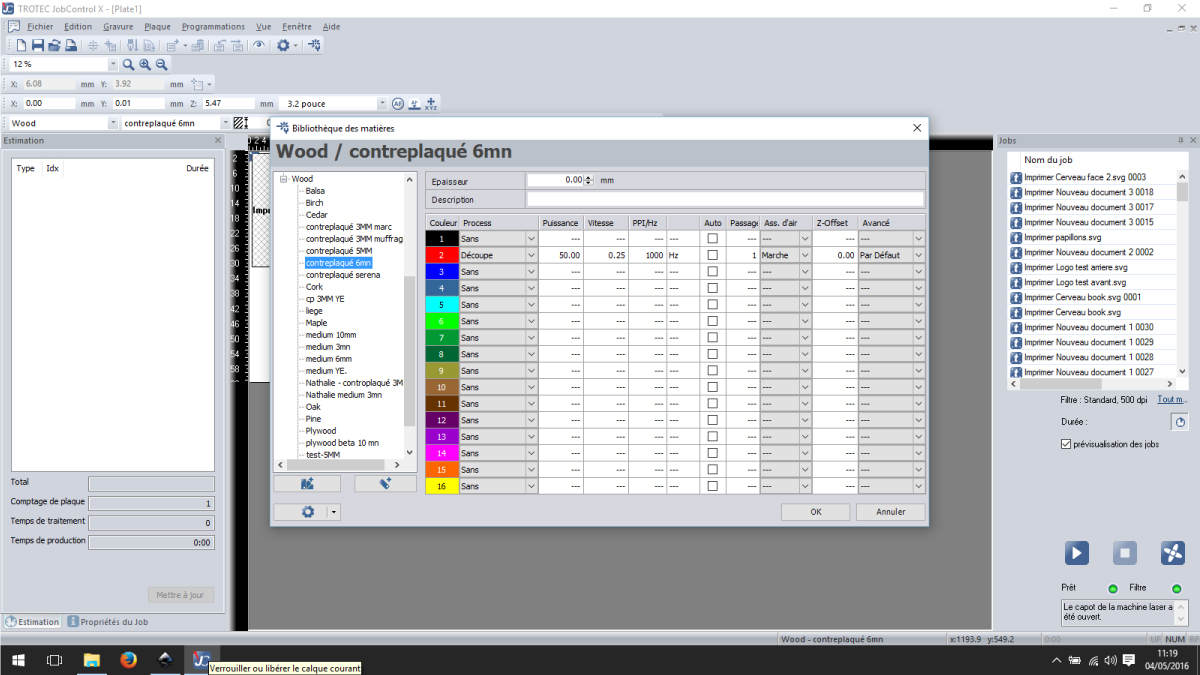
Task: Click the material library icon in main toolbar
Action: click(x=314, y=45)
